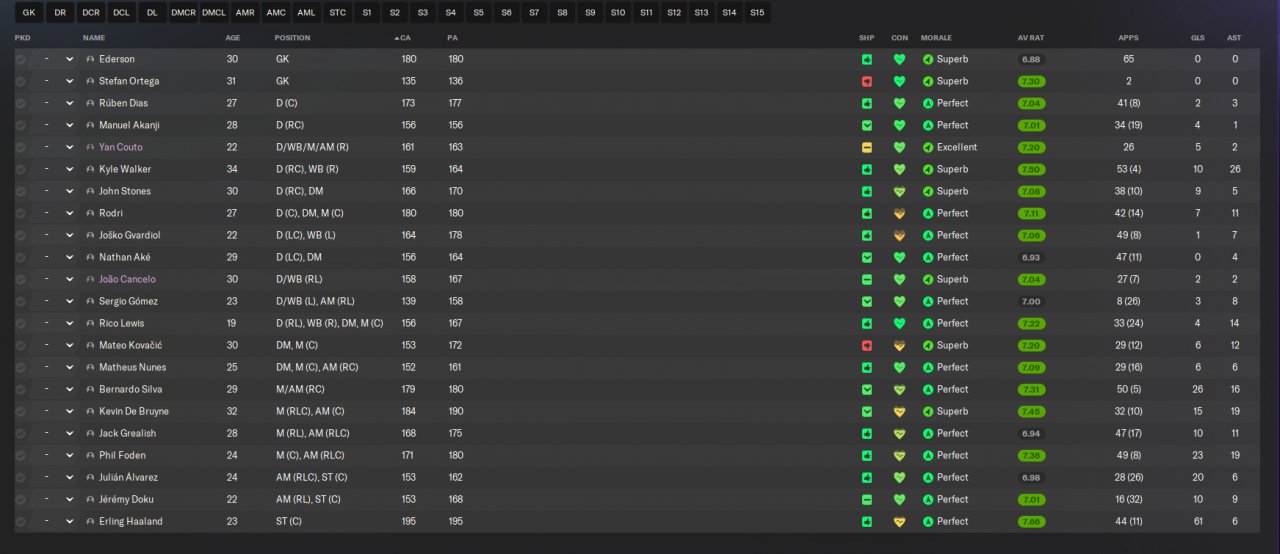This screenshot has height=554, width=1280.
Task: Click Yan Couto's yellow shape icon
Action: pyautogui.click(x=867, y=147)
